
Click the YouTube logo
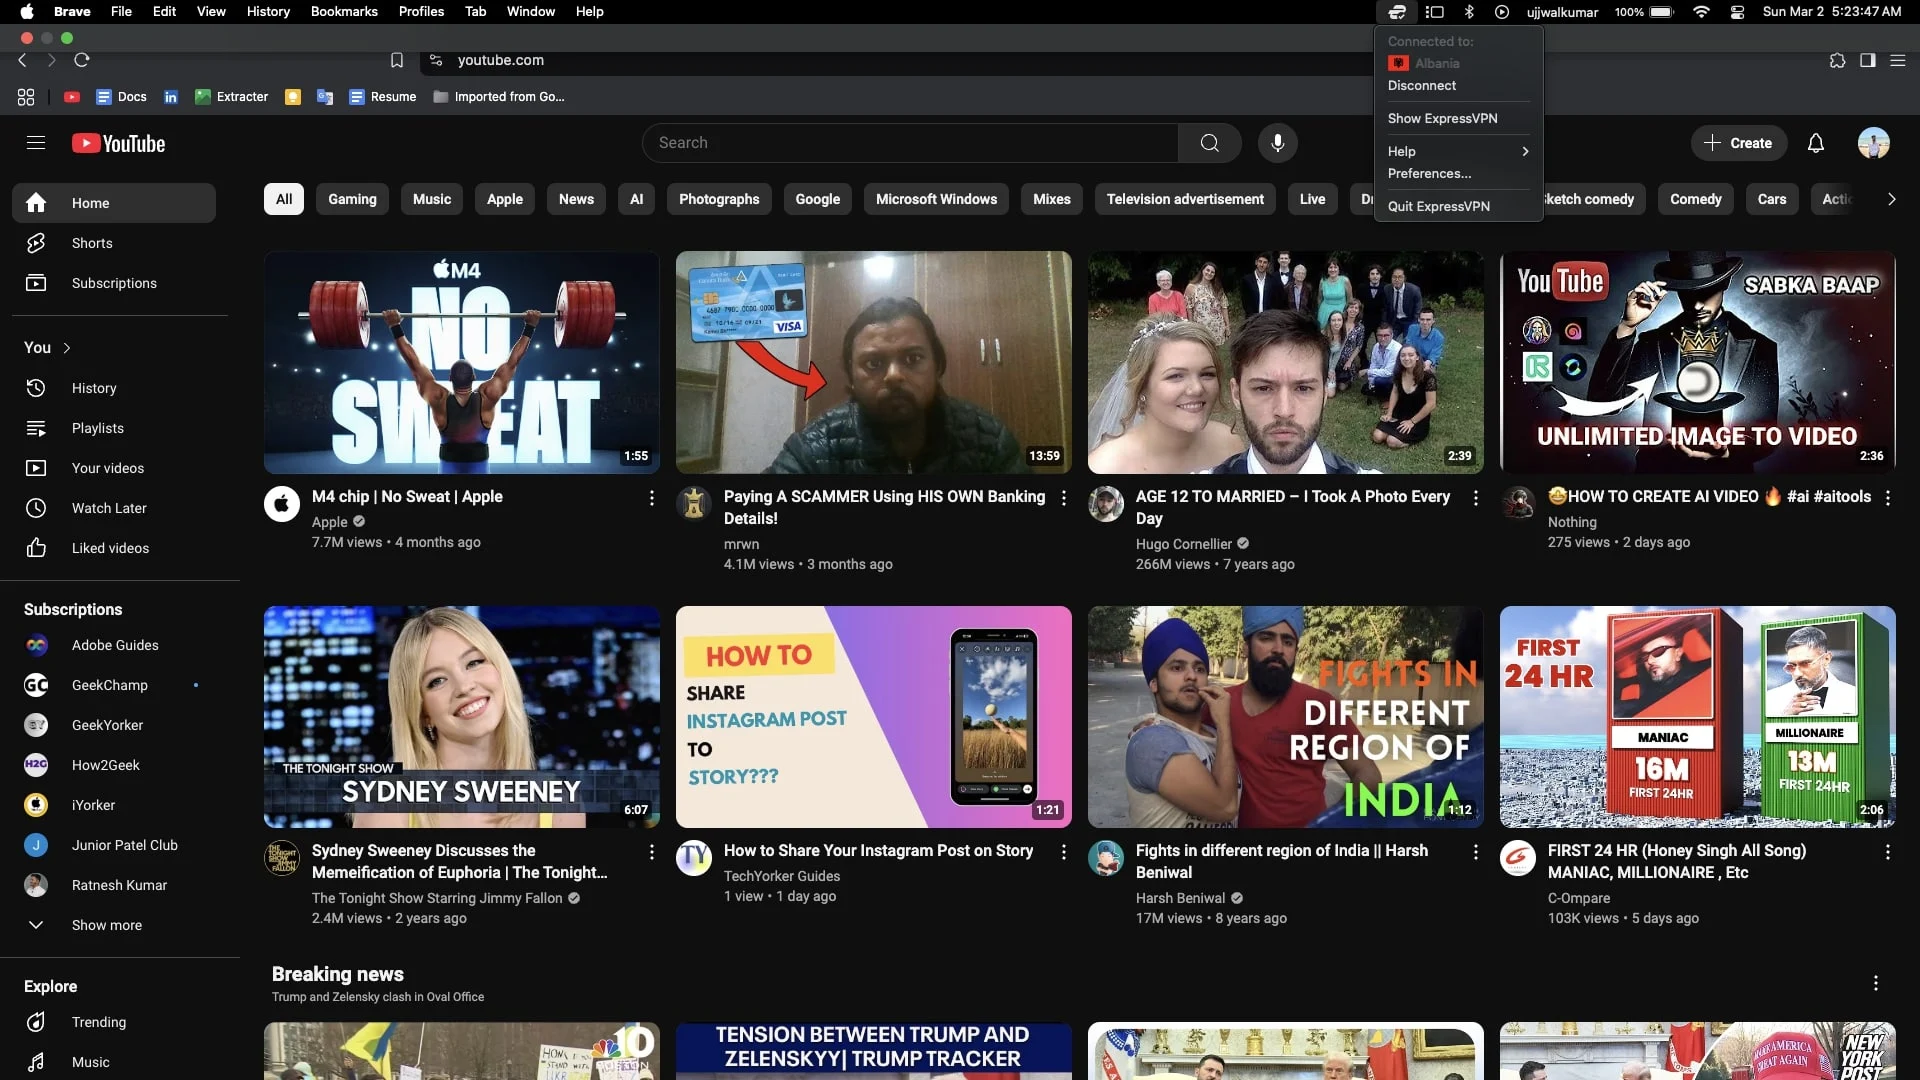pos(118,143)
